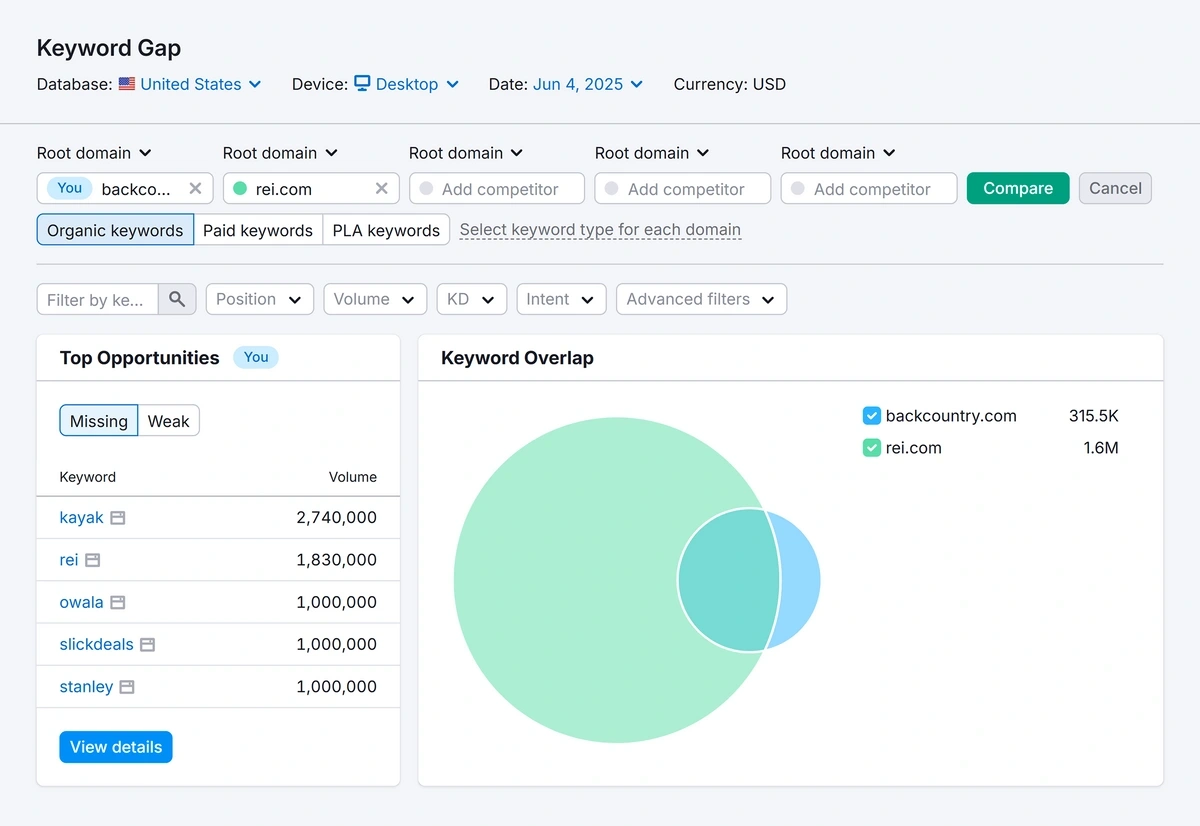Click the rei.com domain input field
This screenshot has width=1200, height=826.
tap(311, 188)
